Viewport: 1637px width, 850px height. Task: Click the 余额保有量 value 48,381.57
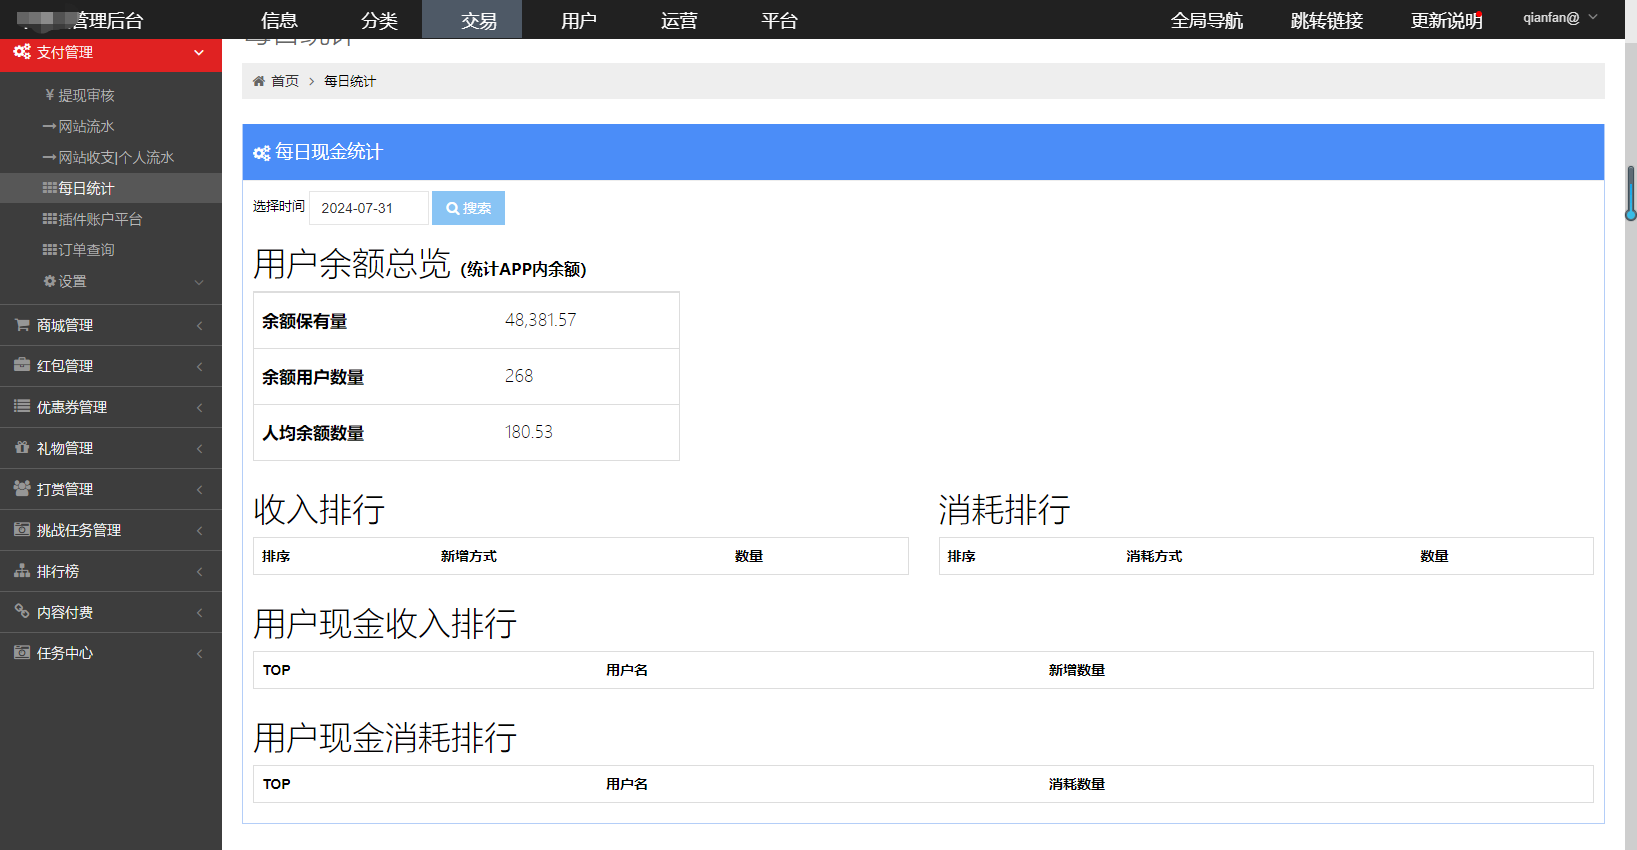tap(541, 320)
